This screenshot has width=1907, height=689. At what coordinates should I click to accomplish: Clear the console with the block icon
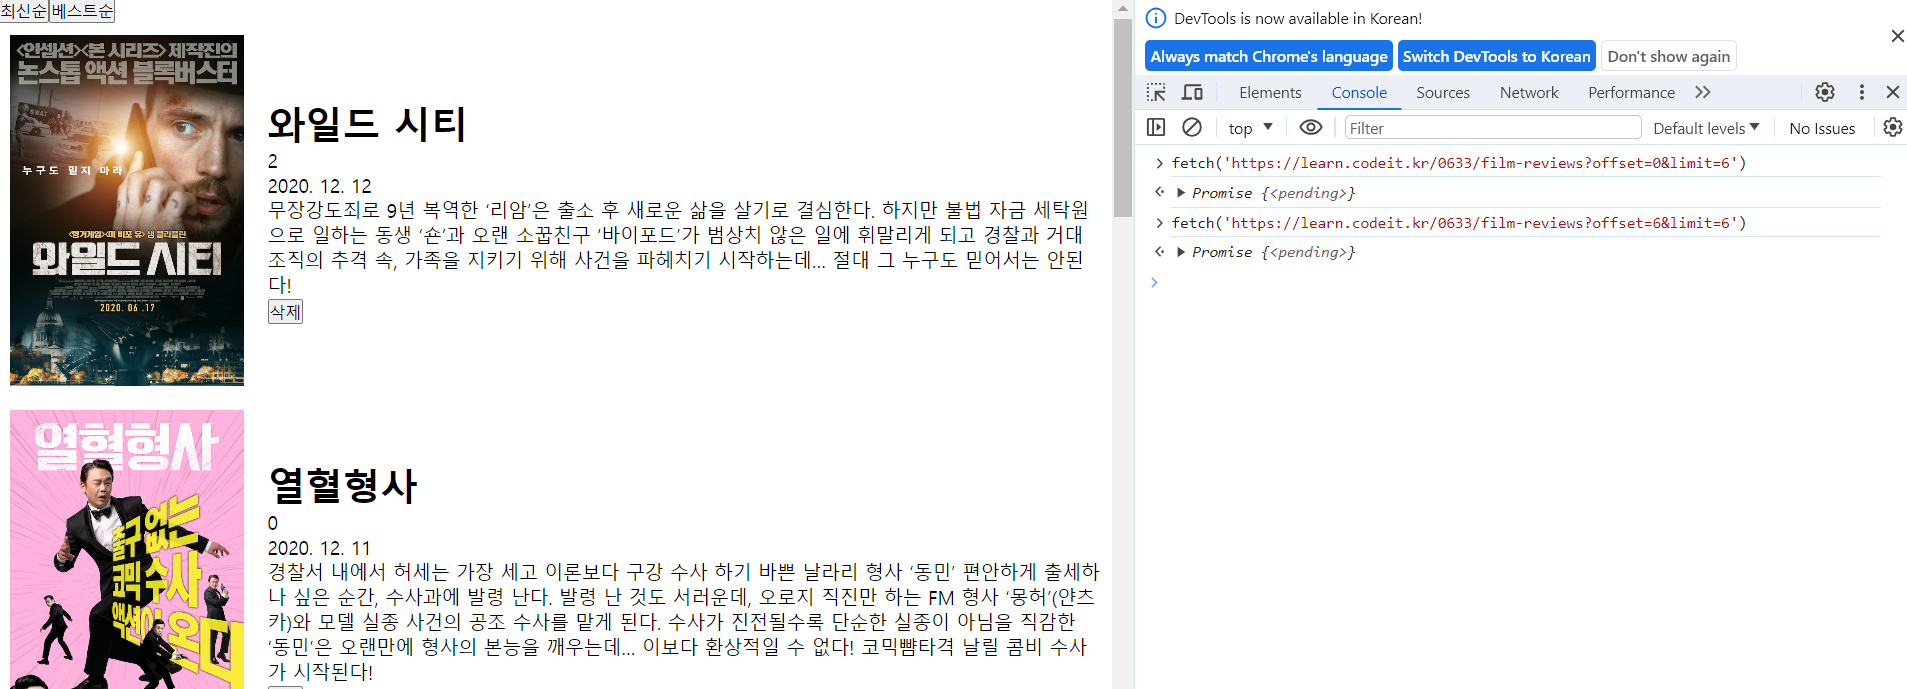(1192, 127)
